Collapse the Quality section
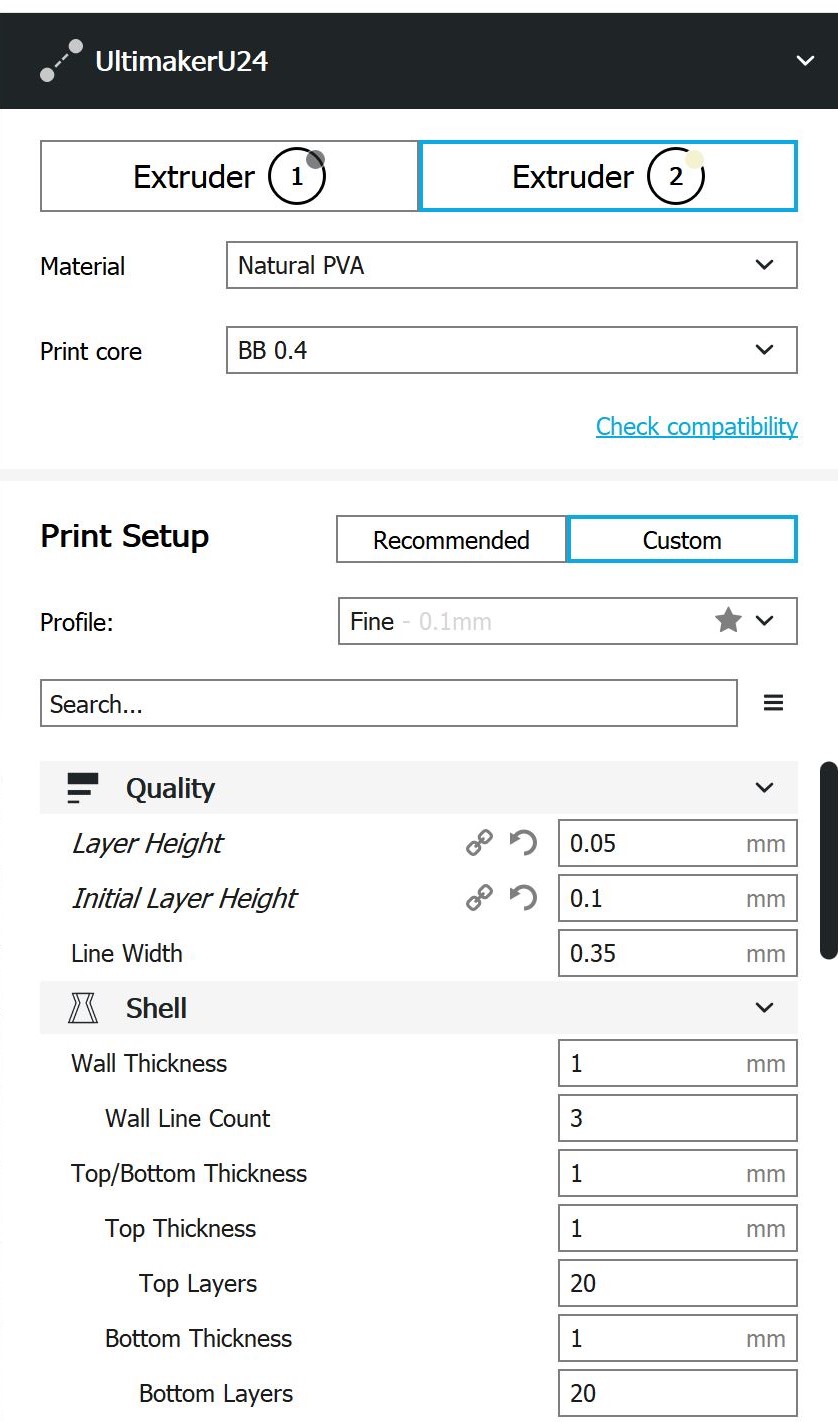The width and height of the screenshot is (838, 1422). coord(764,788)
